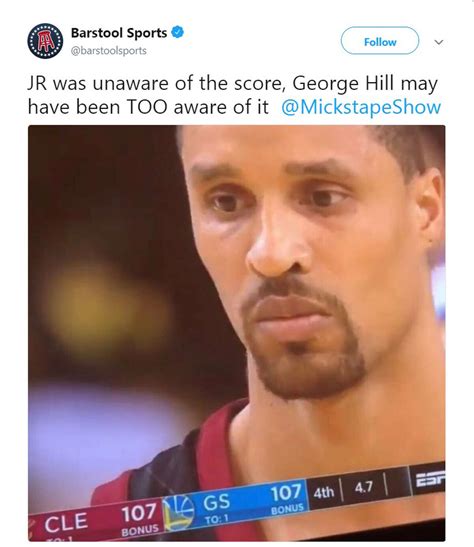Open the Barstool Sports profile avatar
Image resolution: width=474 pixels, height=547 pixels.
[45, 41]
